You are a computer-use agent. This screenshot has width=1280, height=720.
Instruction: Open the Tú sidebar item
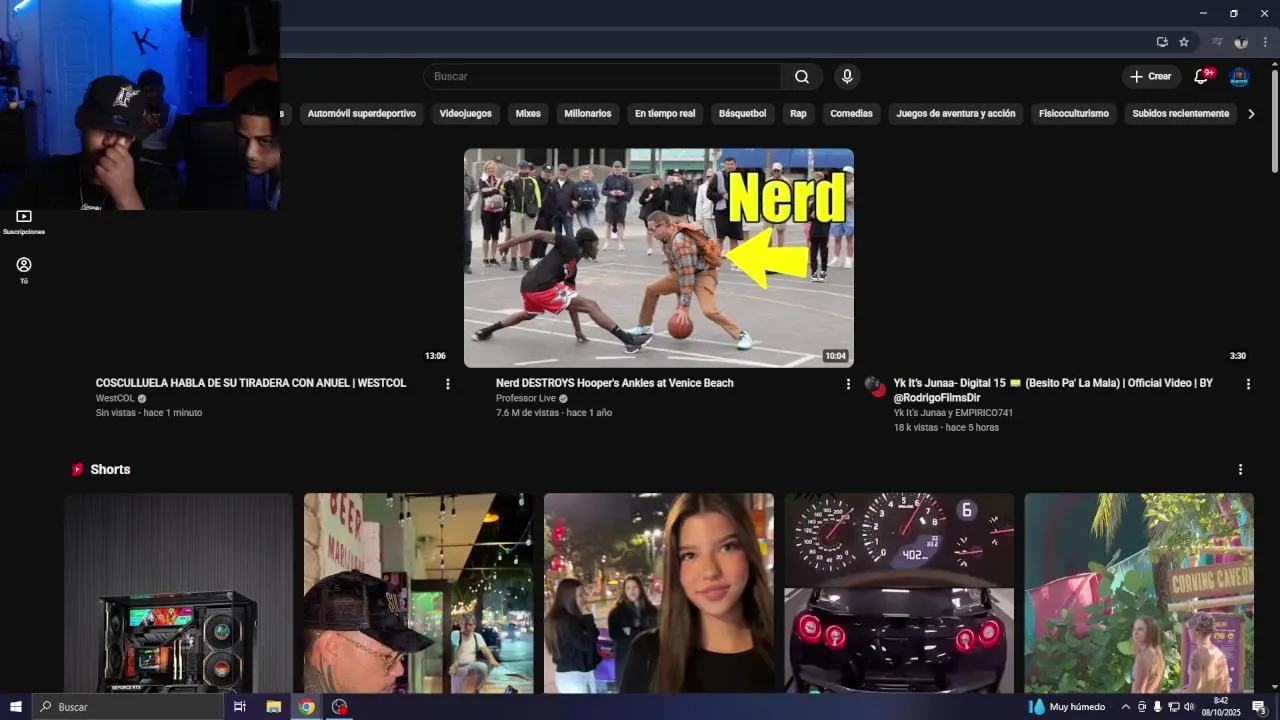[24, 270]
